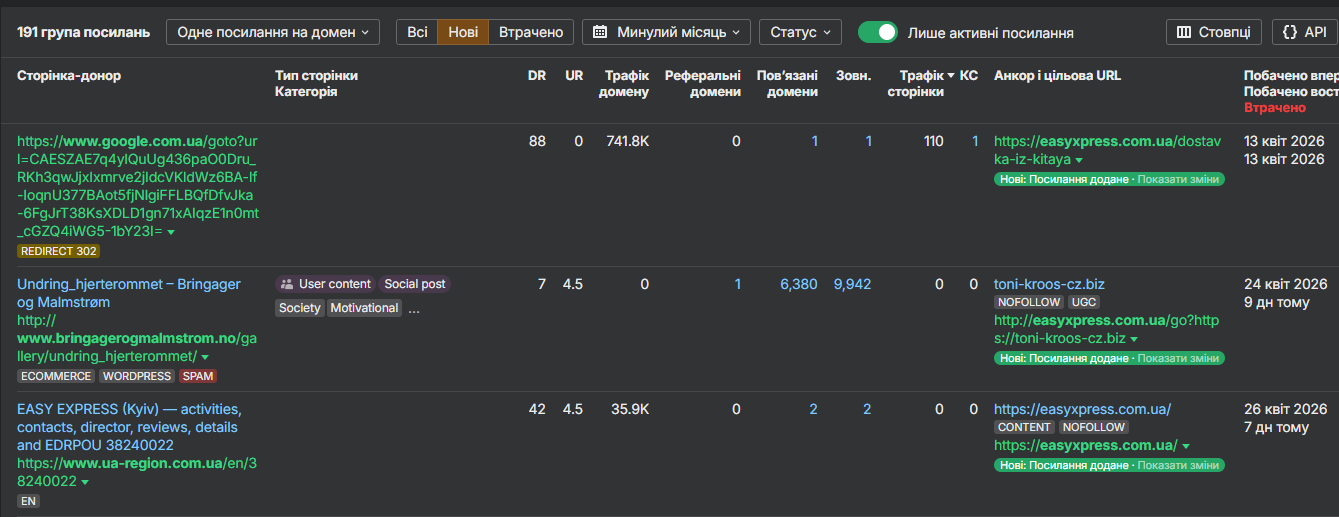Click the caret after google.com.ua donor URL
The image size is (1339, 517).
pos(171,232)
